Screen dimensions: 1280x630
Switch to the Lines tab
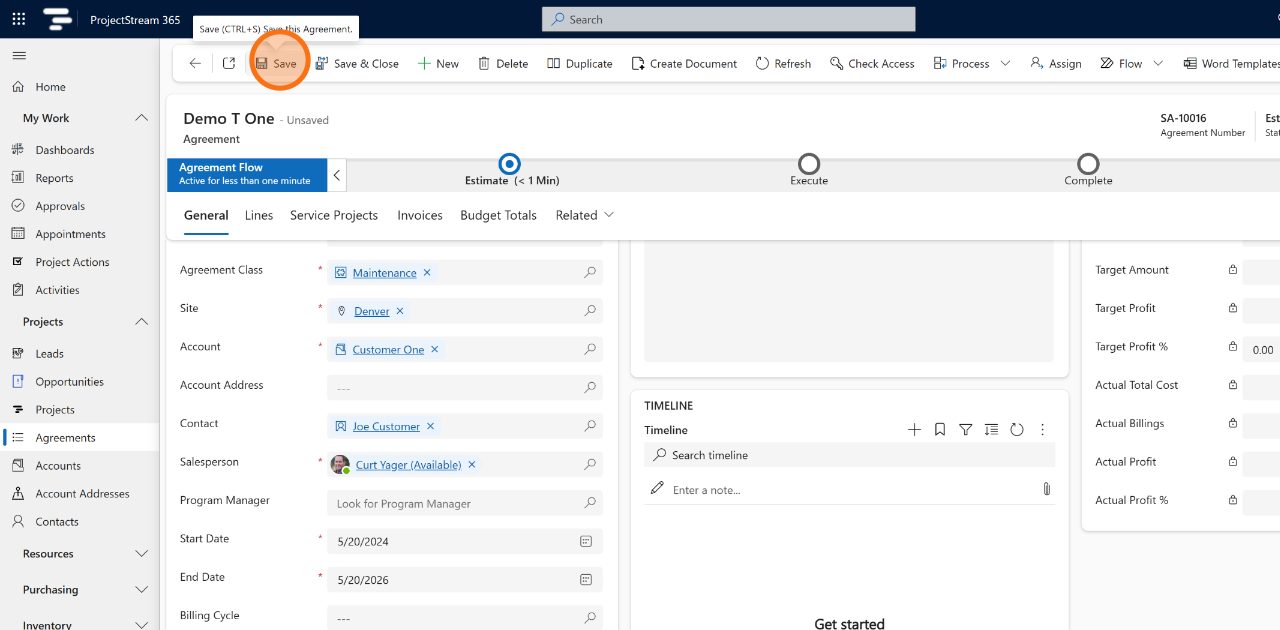pos(259,215)
